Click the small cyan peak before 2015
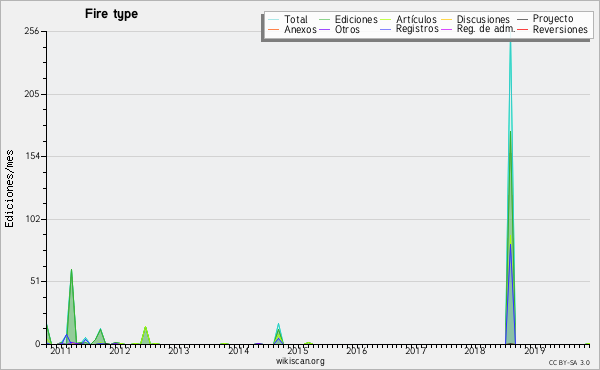 [279, 334]
